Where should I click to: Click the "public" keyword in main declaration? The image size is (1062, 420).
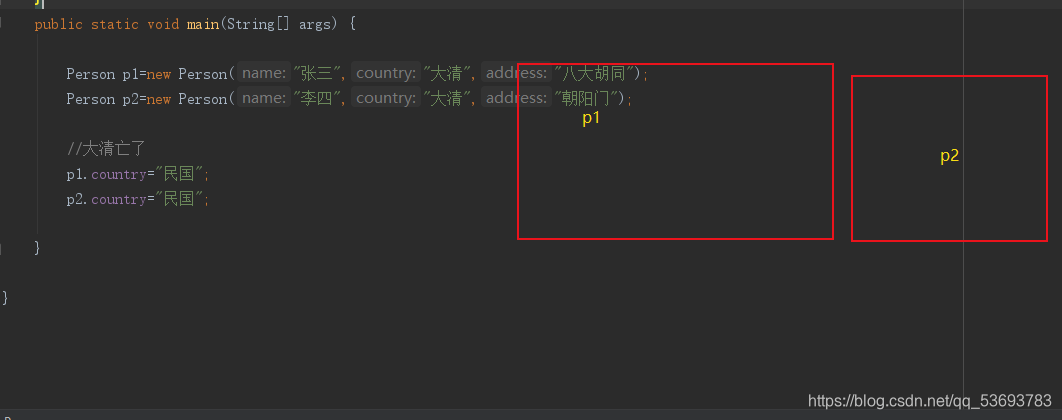pos(58,24)
